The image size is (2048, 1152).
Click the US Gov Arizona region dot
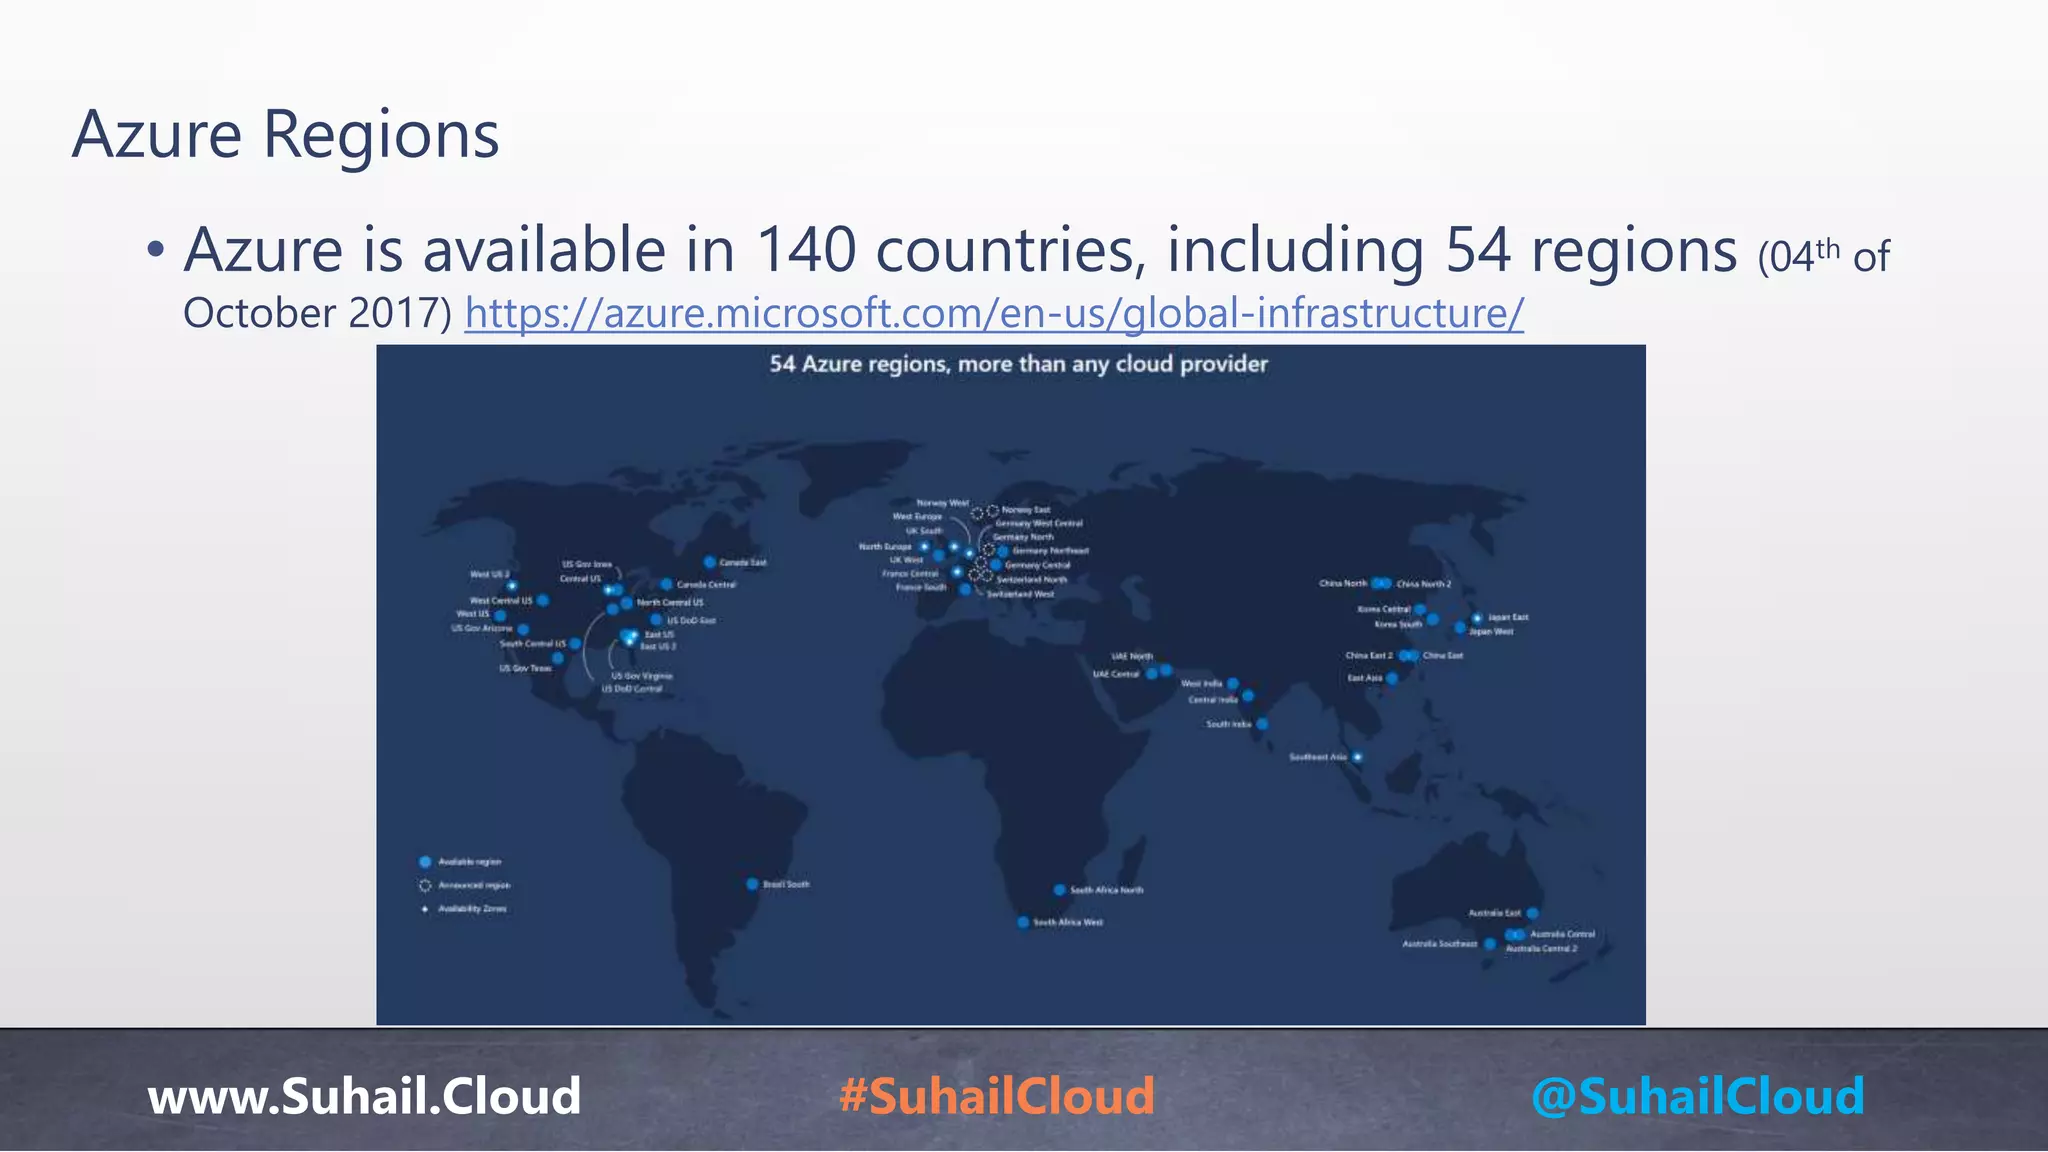click(523, 629)
